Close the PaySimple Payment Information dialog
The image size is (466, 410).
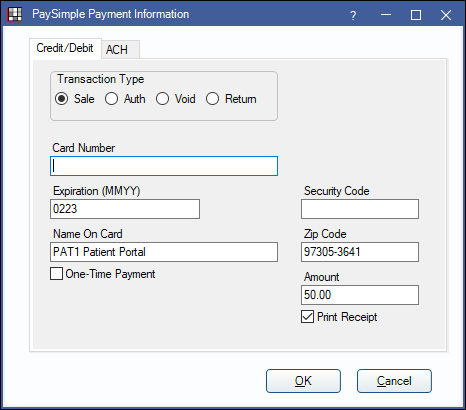coord(446,15)
